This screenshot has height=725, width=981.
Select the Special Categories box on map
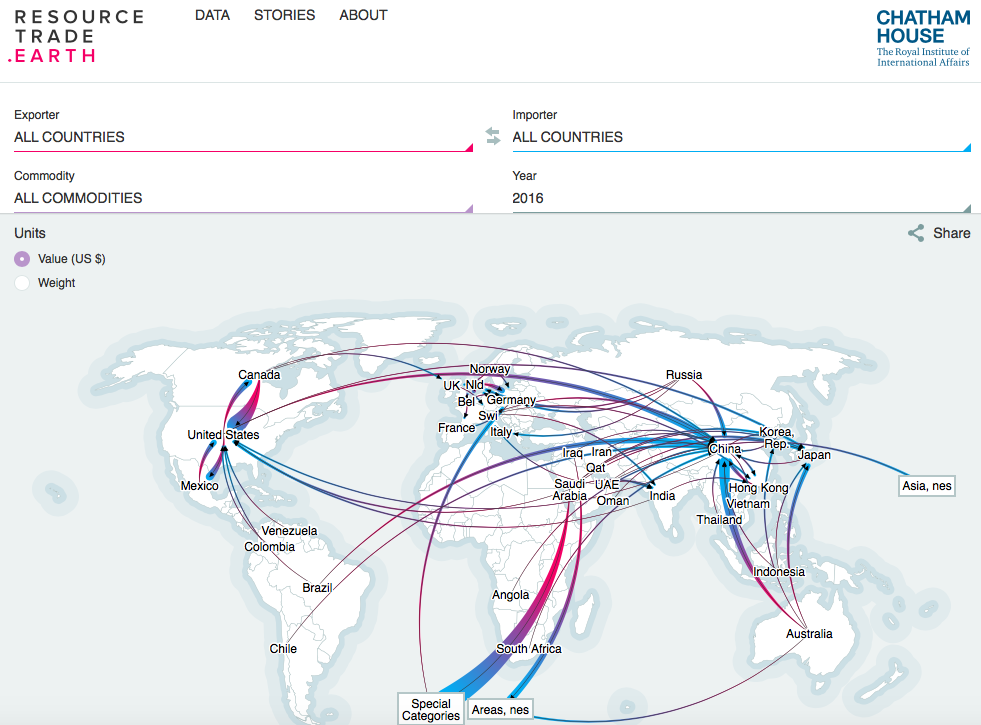431,710
